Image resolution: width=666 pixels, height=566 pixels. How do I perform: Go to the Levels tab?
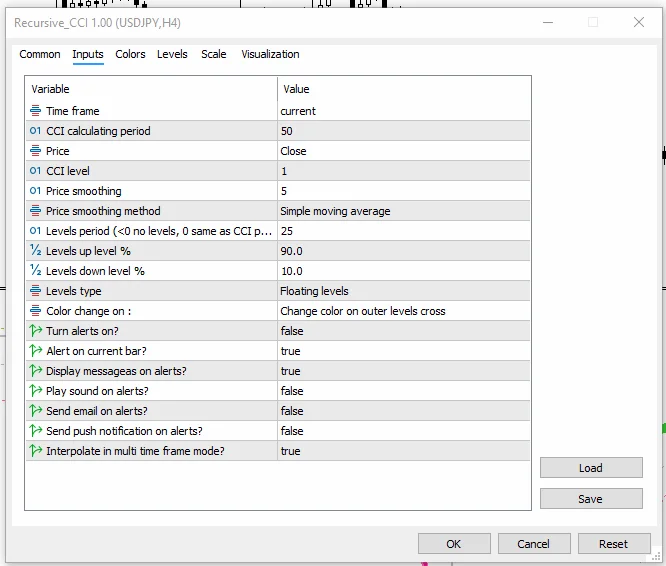(x=172, y=54)
